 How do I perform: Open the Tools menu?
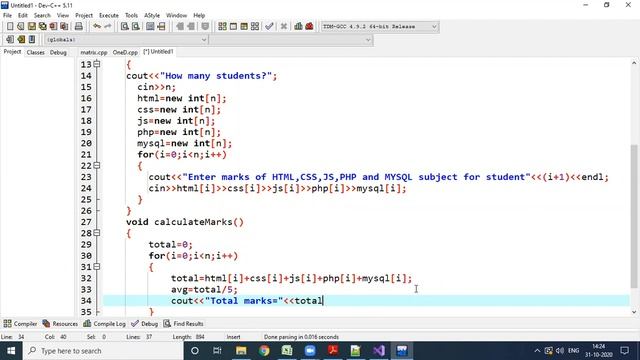point(131,16)
